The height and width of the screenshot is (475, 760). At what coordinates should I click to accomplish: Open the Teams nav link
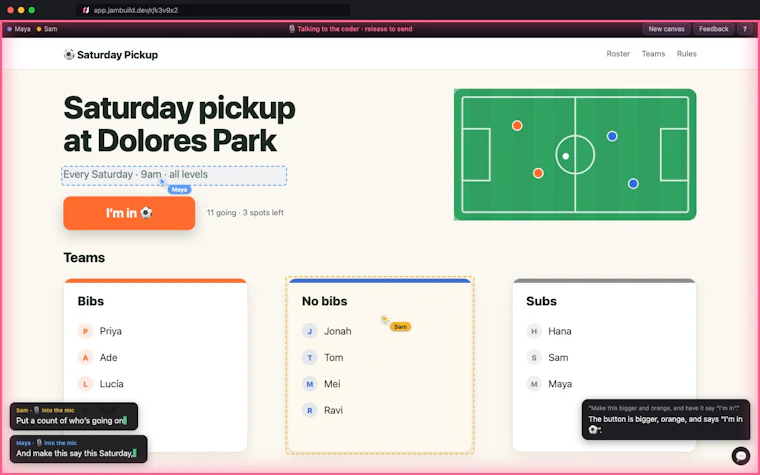click(653, 54)
